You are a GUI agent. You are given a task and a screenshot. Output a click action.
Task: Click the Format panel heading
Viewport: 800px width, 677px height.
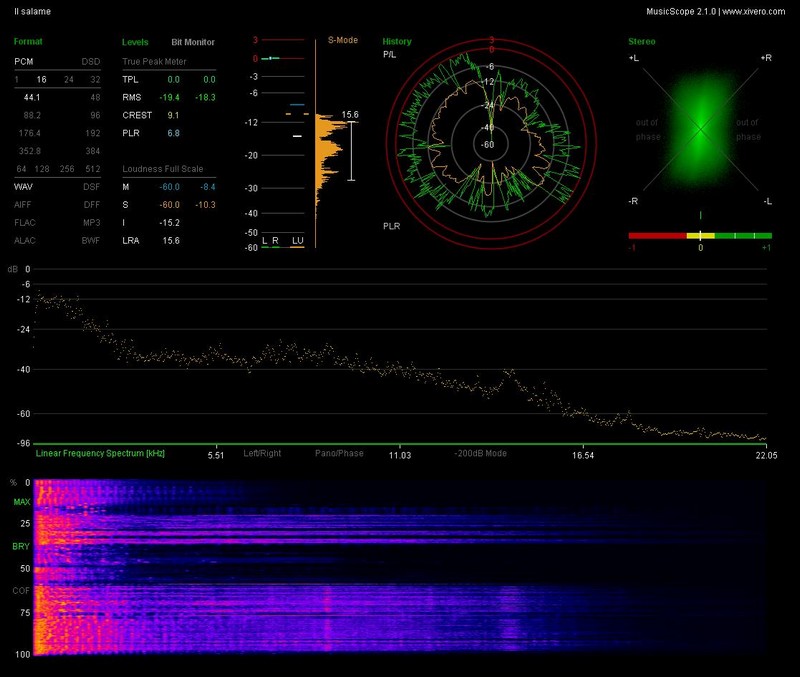pyautogui.click(x=28, y=42)
